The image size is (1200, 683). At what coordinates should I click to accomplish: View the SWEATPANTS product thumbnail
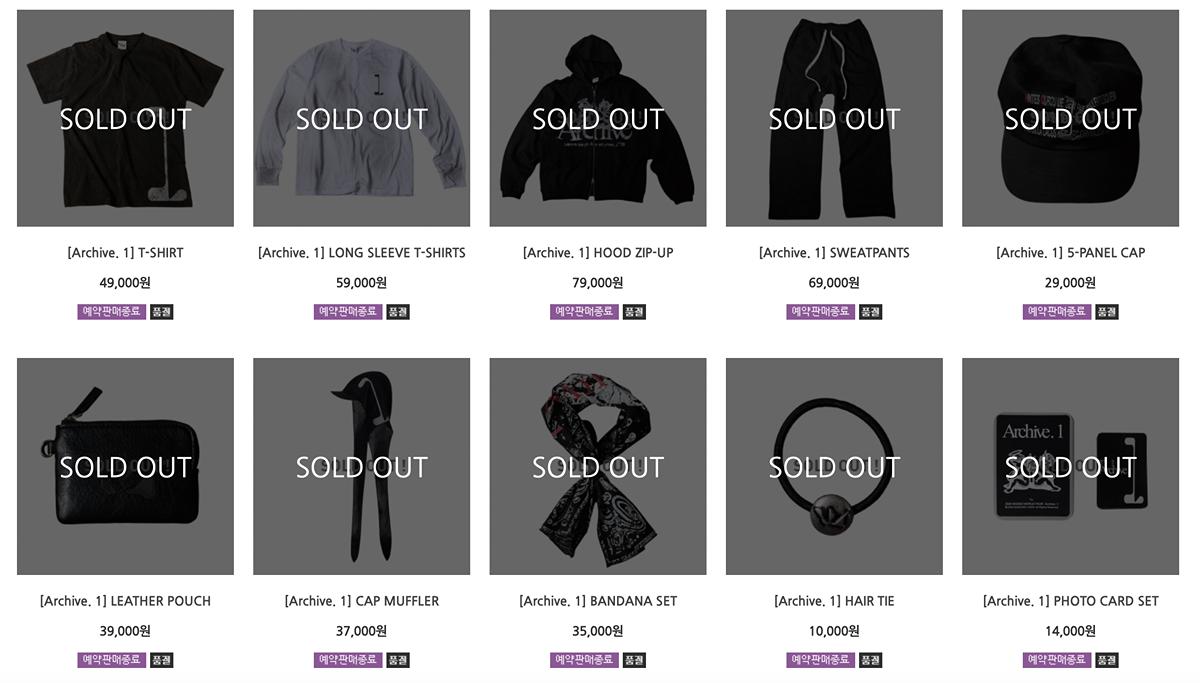pyautogui.click(x=834, y=118)
